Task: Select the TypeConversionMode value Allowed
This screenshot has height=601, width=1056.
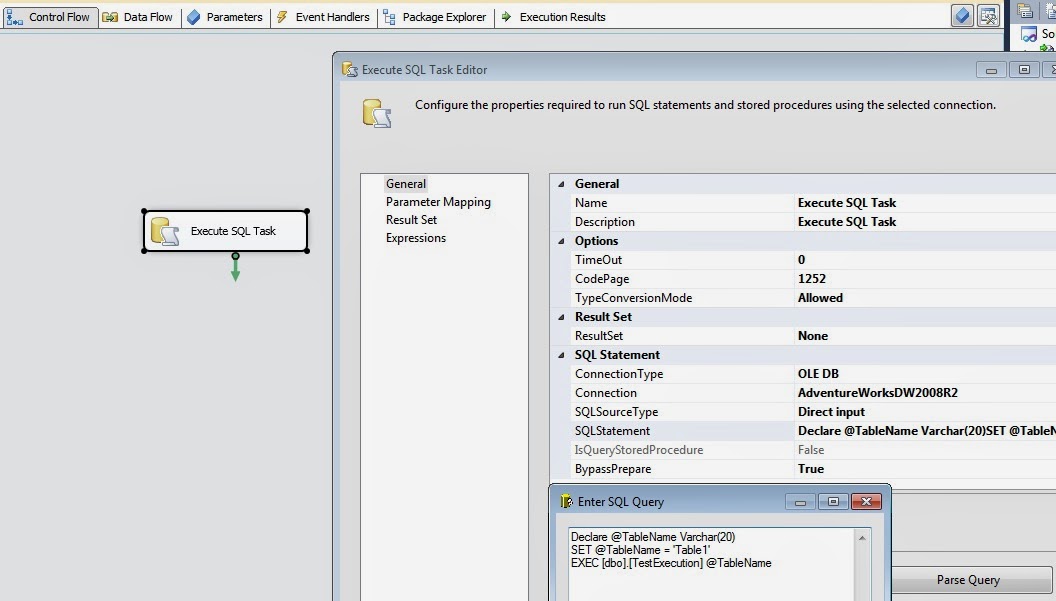Action: click(925, 298)
